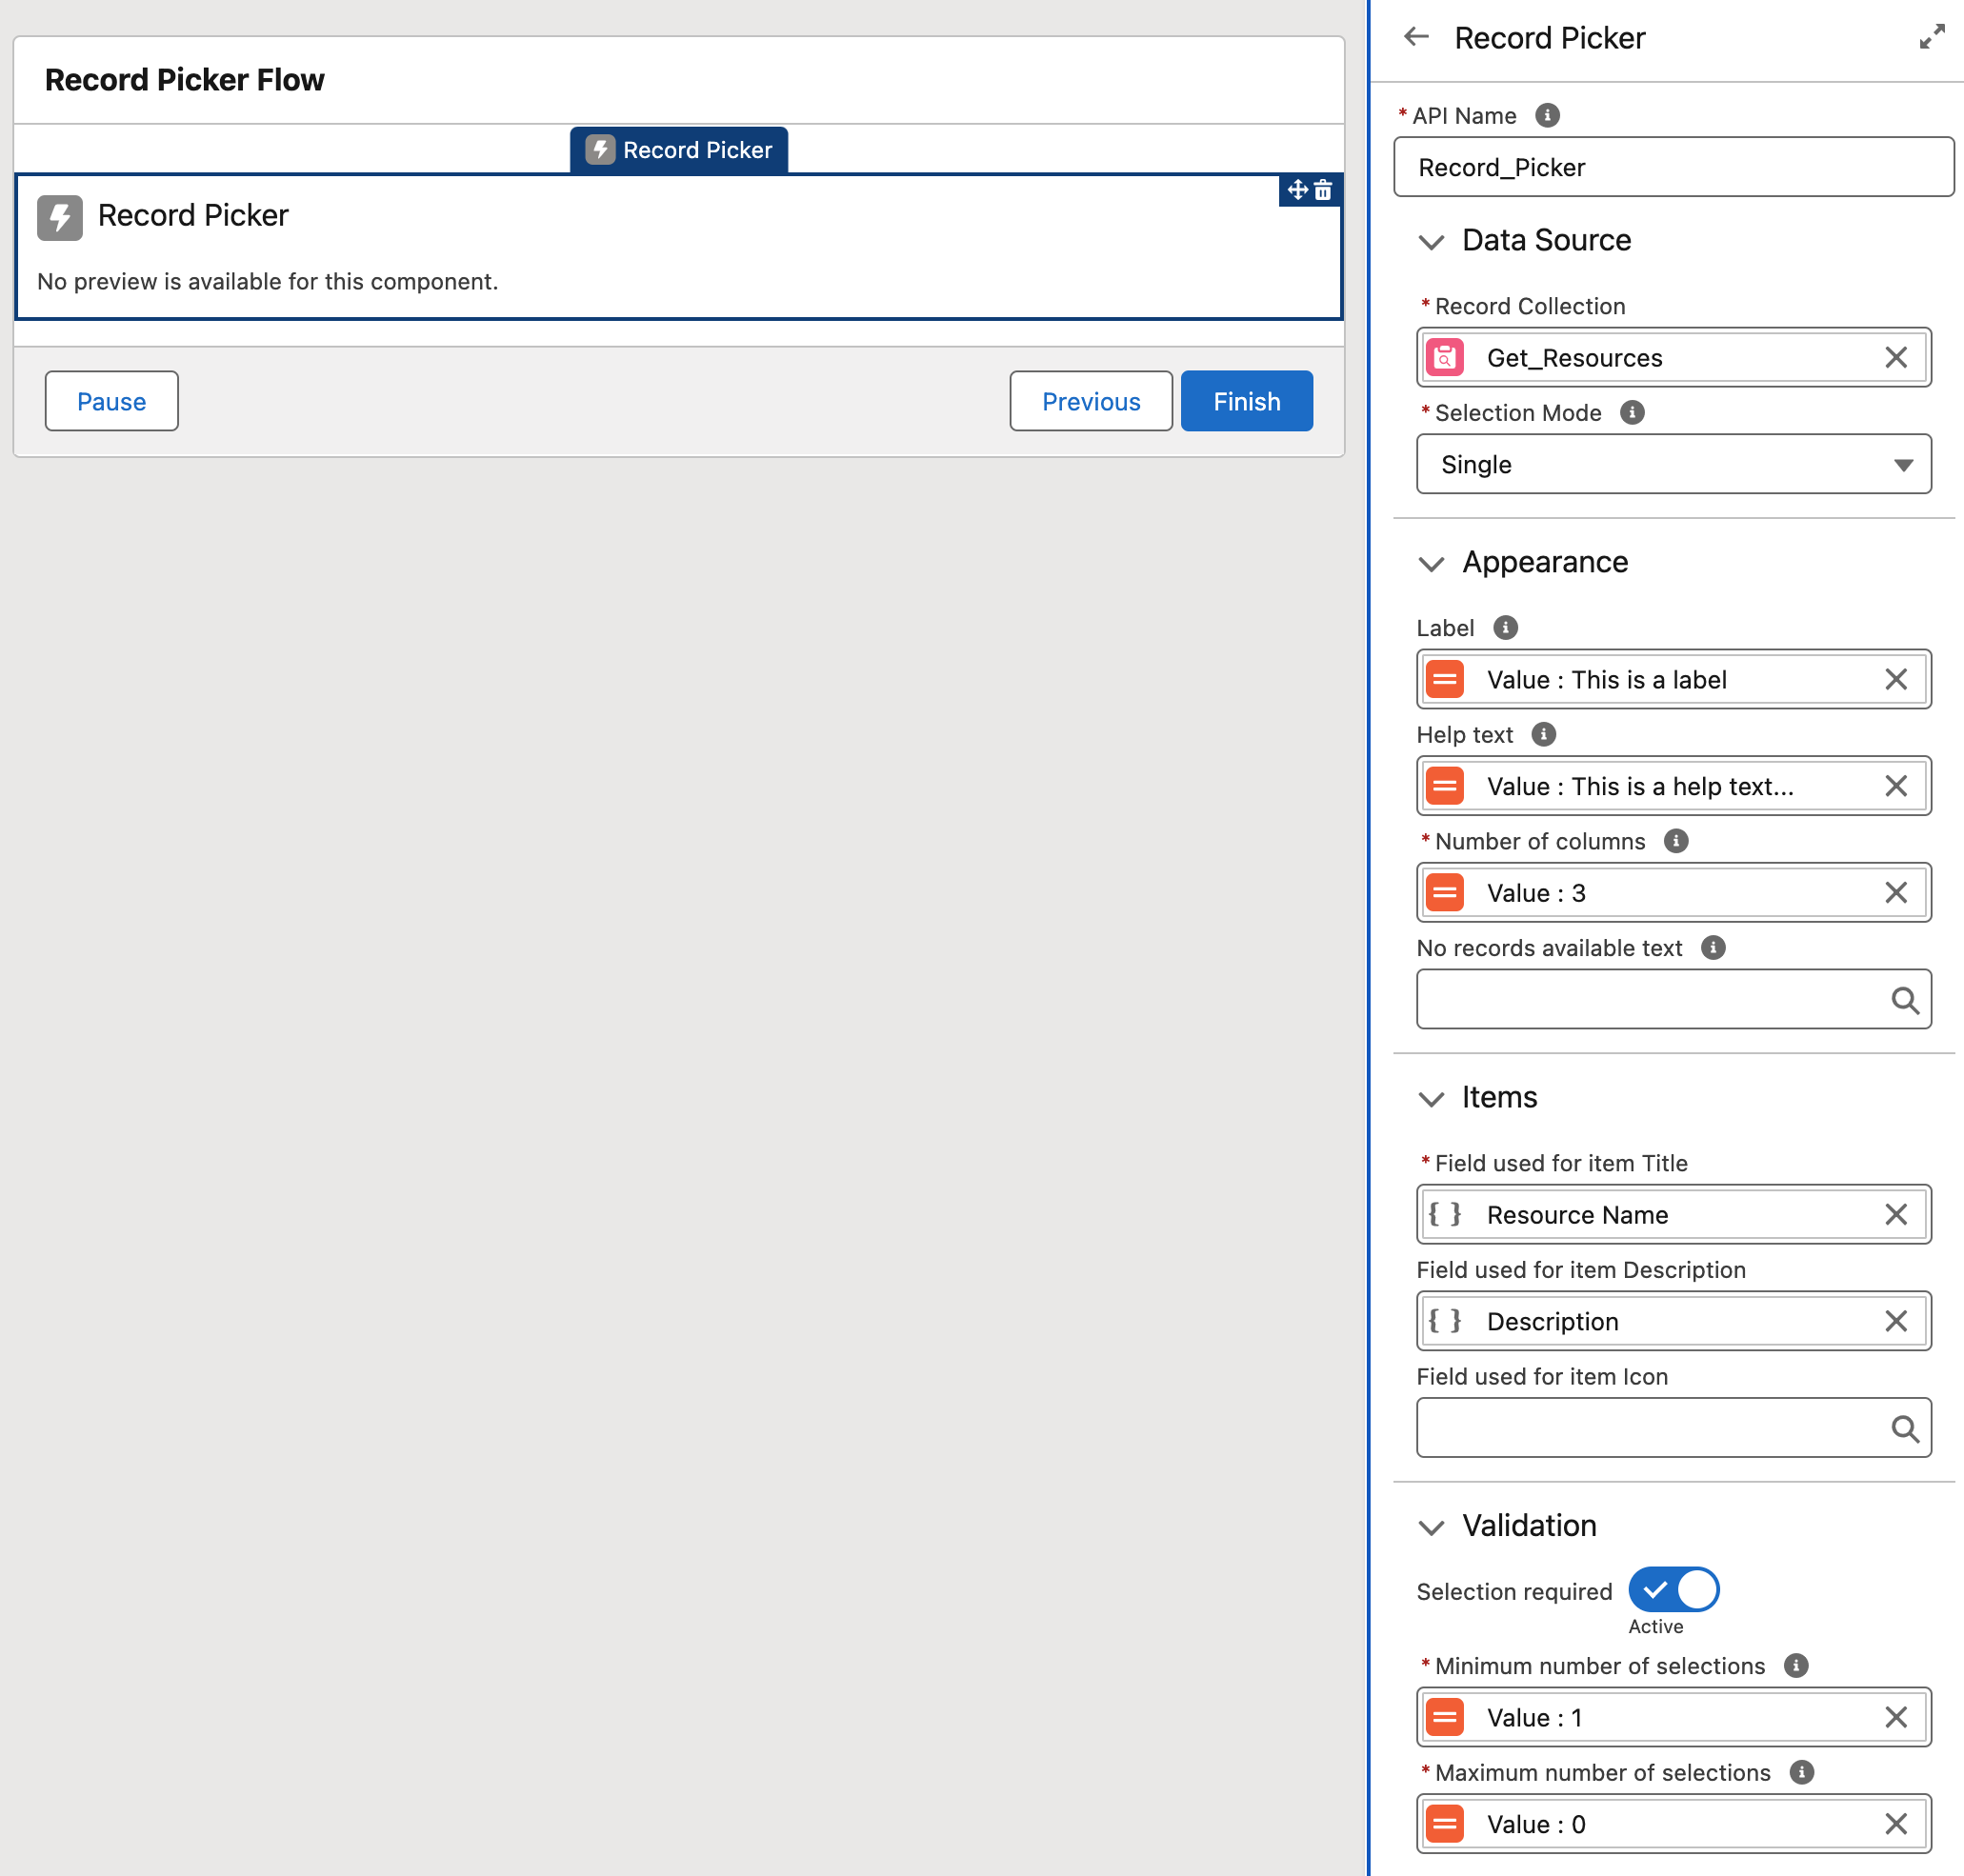Click info icon next to Number of columns
This screenshot has height=1876, width=1964.
[x=1675, y=841]
